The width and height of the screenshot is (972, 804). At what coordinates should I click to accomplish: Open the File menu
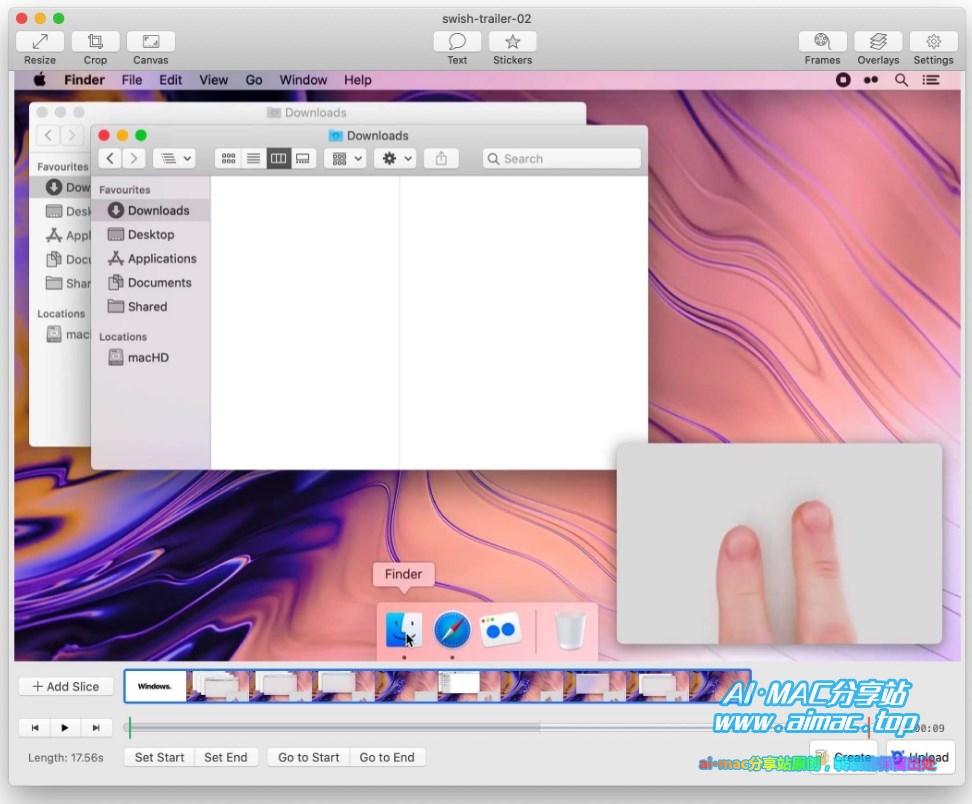131,80
